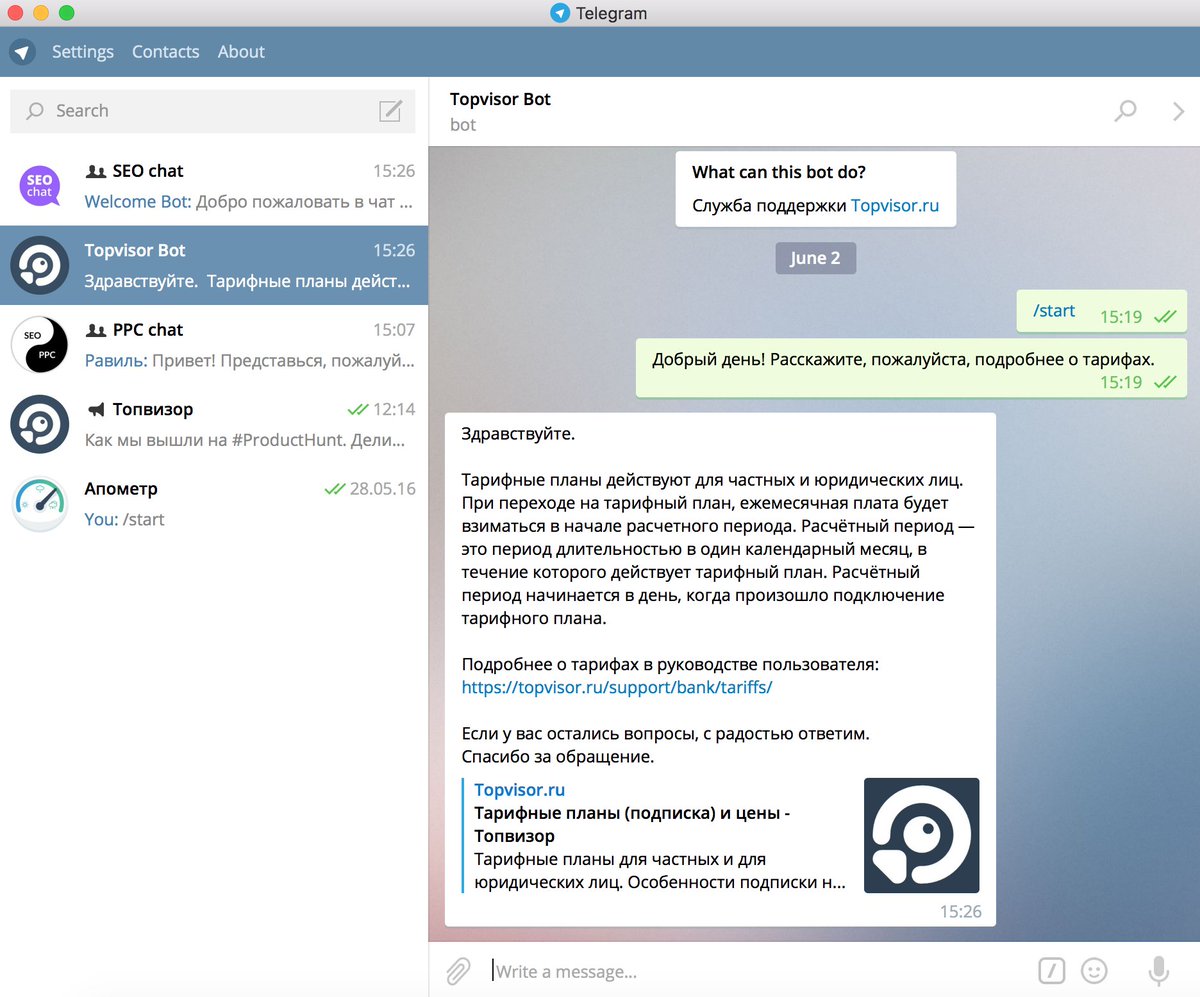
Task: Click the /start command in sent message
Action: click(x=1054, y=311)
